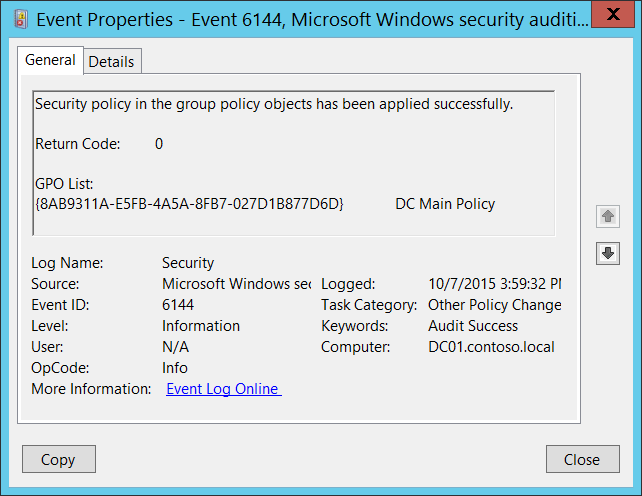Image resolution: width=642 pixels, height=496 pixels.
Task: Open the Event Log Online link
Action: point(223,389)
